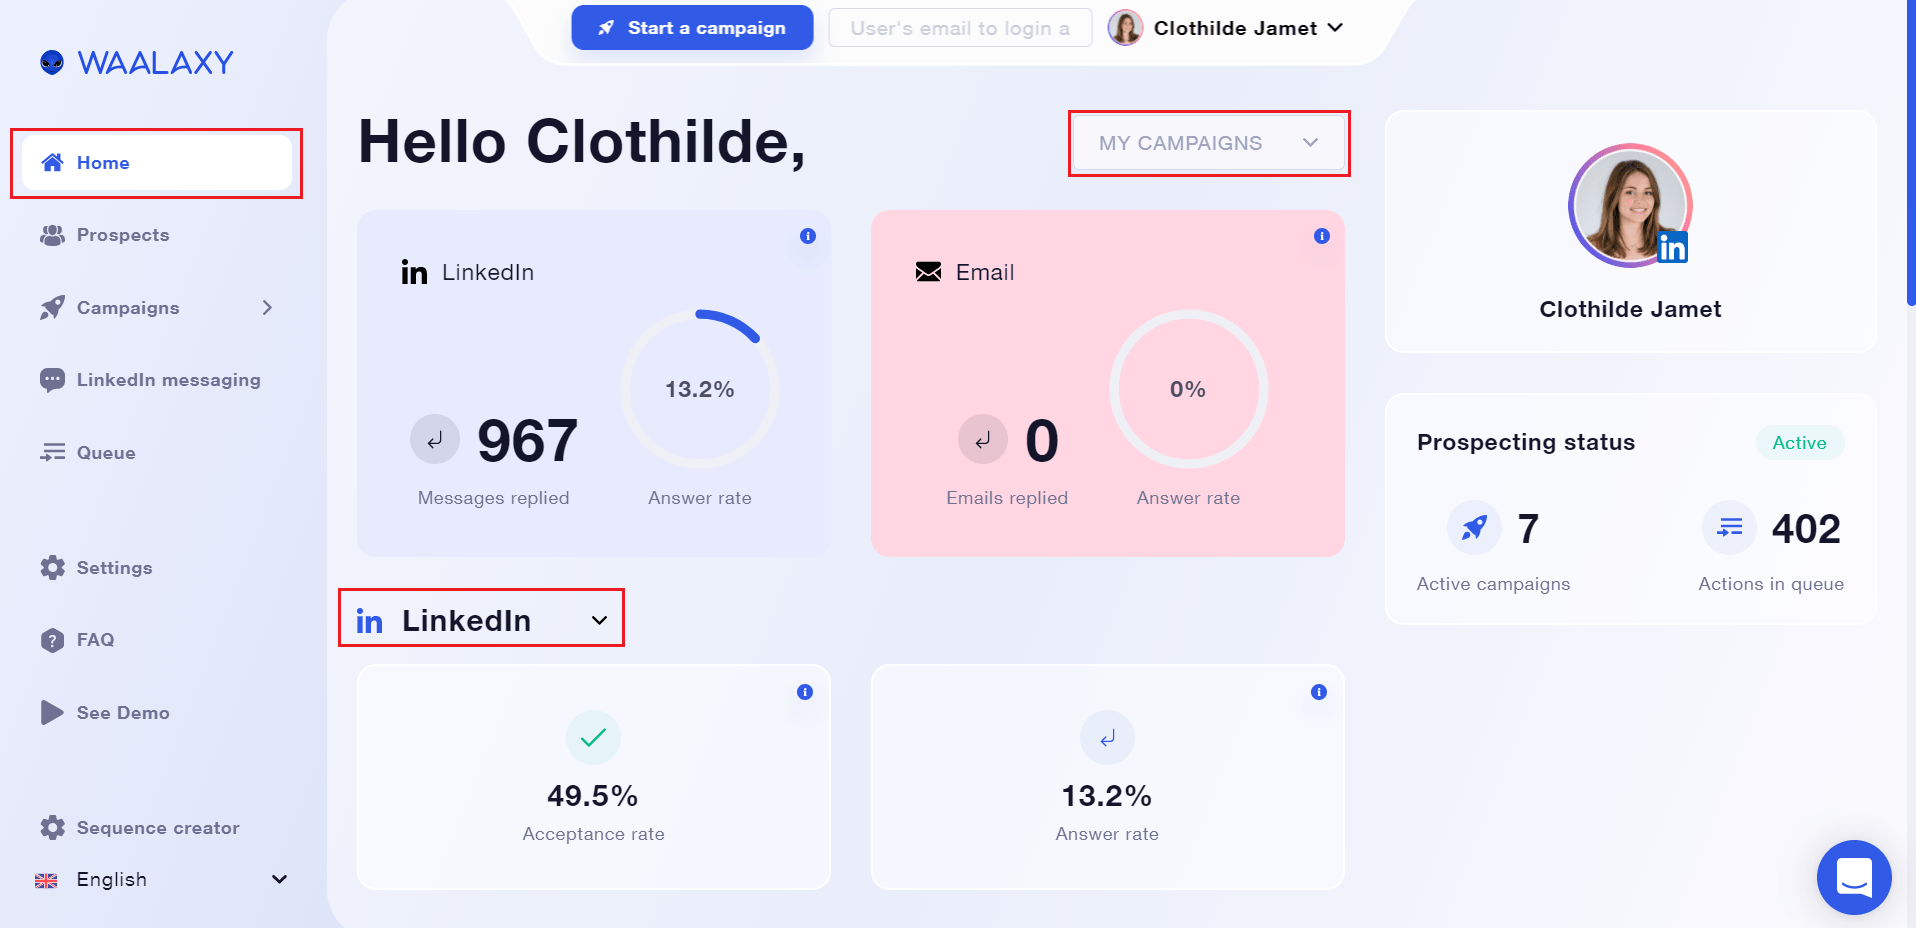
Task: Click the See Demo play icon
Action: pos(52,713)
